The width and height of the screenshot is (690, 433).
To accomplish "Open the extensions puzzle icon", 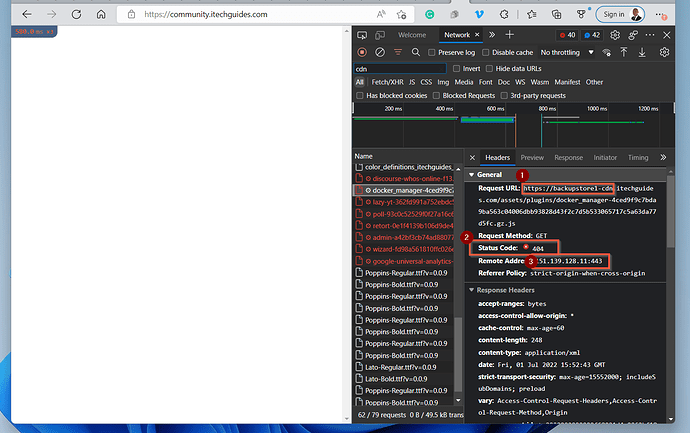I will [504, 15].
